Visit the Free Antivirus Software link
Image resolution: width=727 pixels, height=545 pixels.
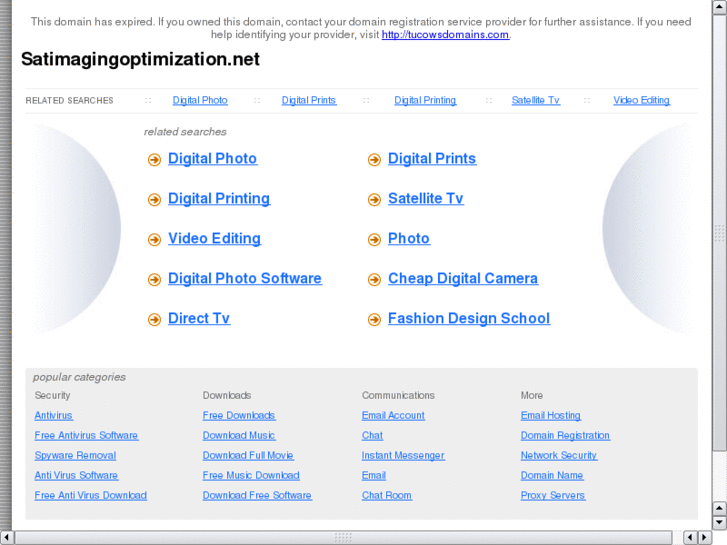click(x=86, y=436)
